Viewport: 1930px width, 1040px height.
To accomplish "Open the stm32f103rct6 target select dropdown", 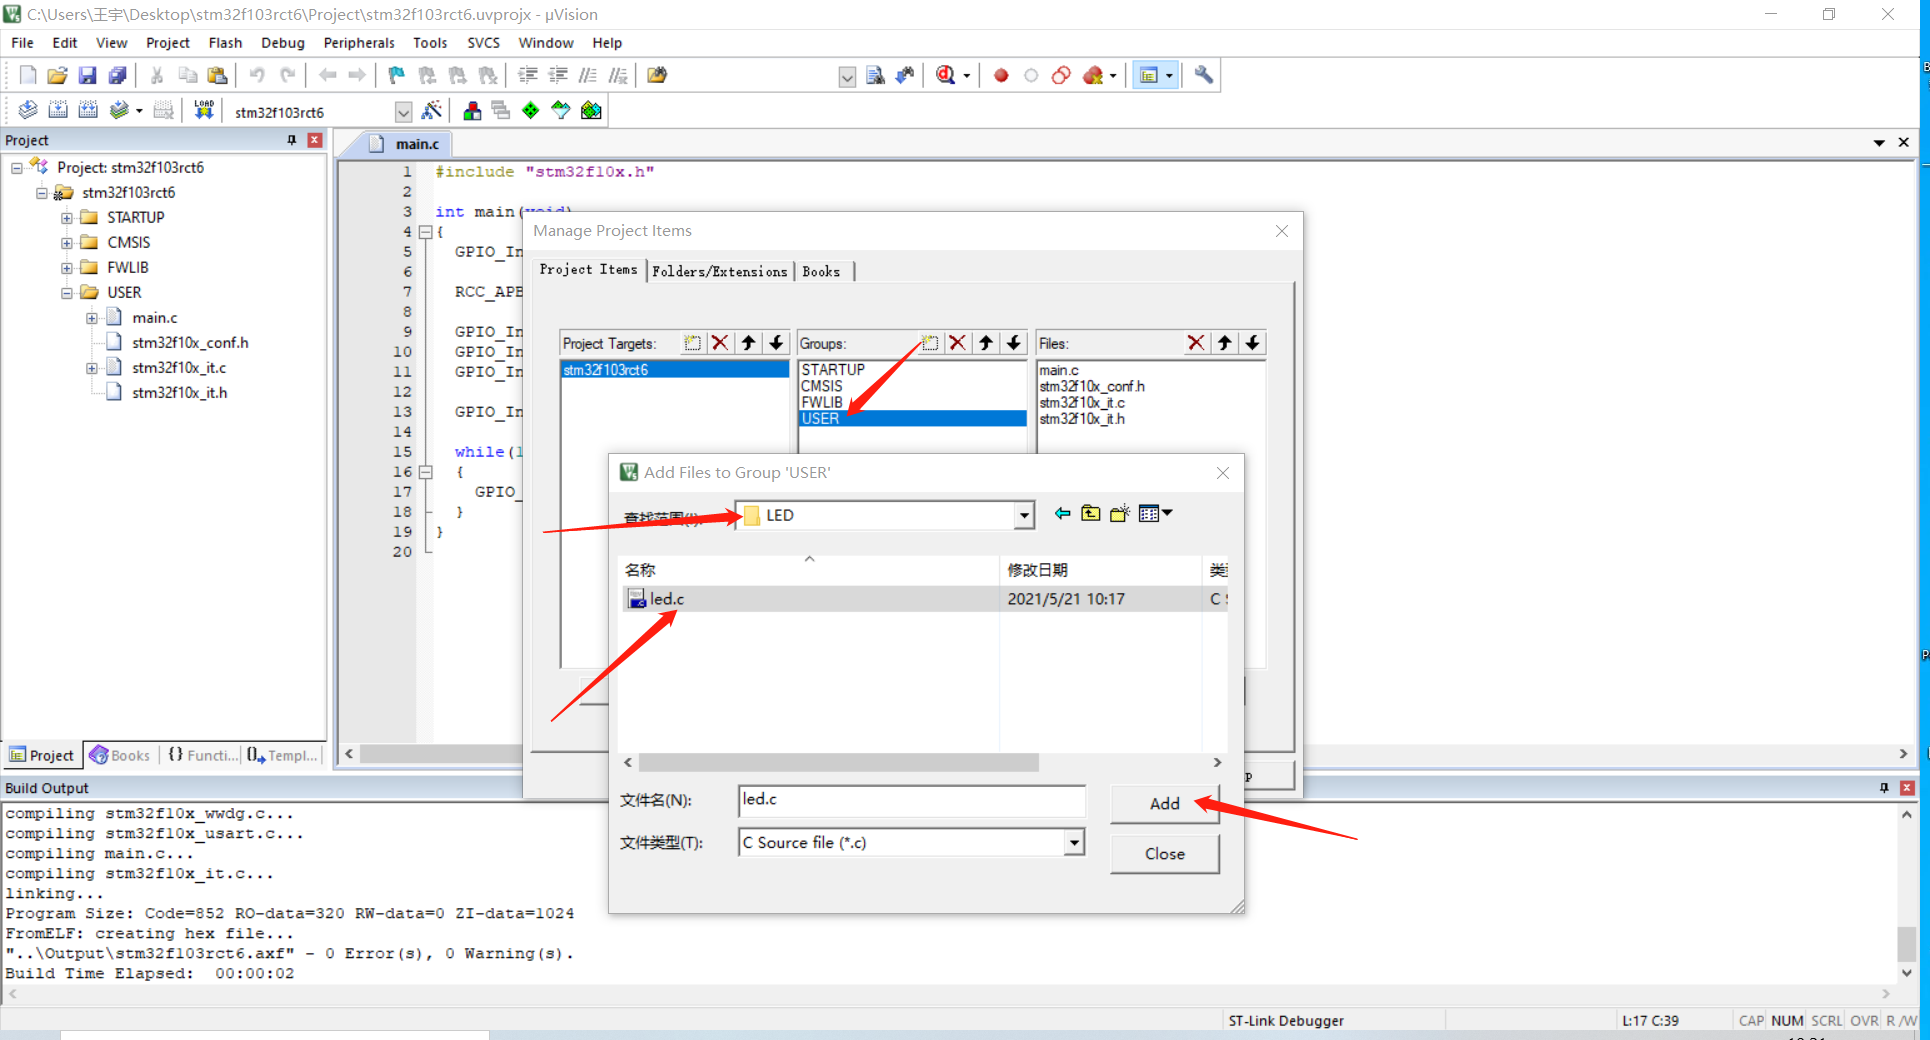I will point(403,112).
